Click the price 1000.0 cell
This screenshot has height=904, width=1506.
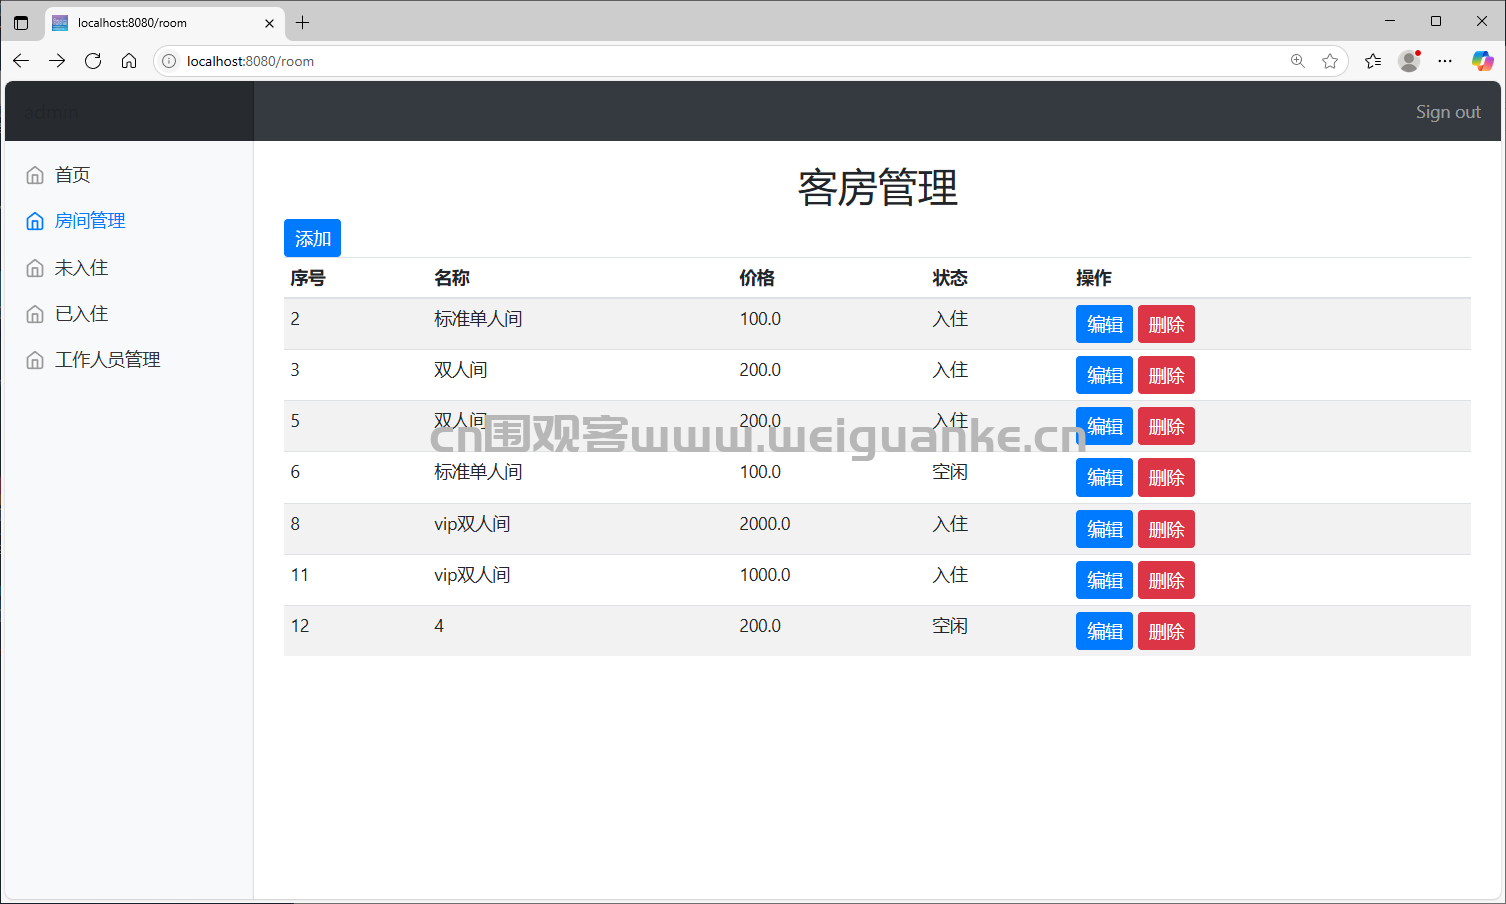[765, 575]
